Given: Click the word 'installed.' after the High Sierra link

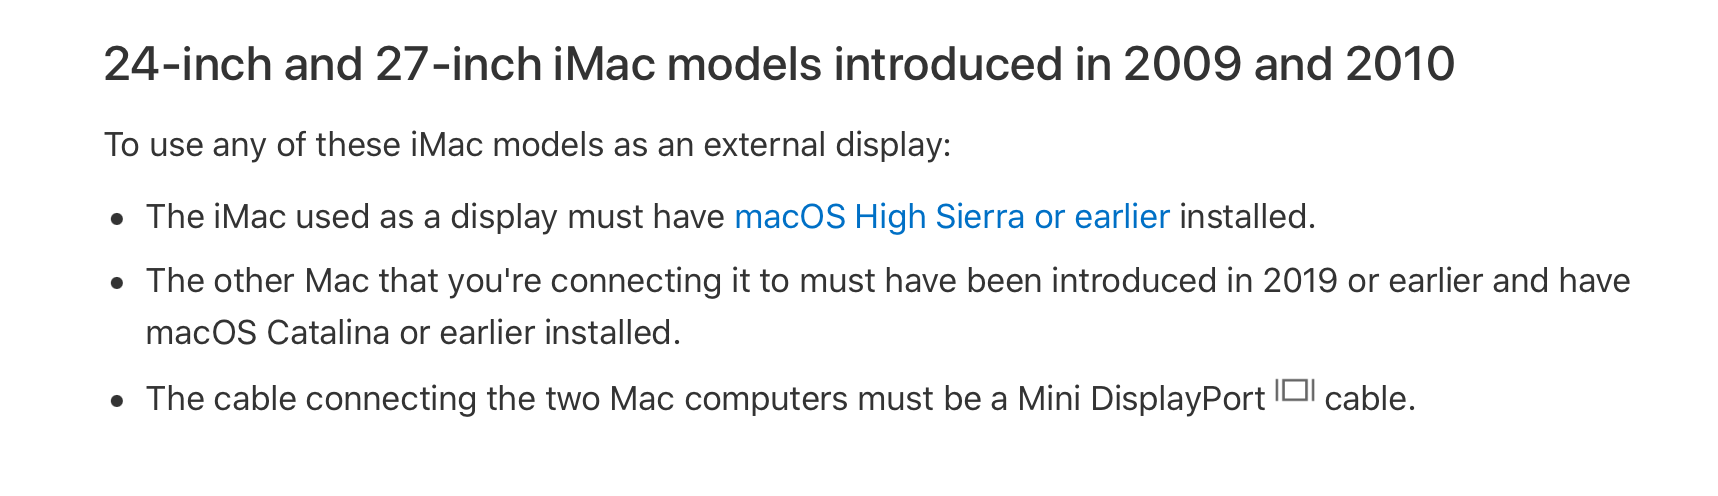Looking at the screenshot, I should 1247,217.
